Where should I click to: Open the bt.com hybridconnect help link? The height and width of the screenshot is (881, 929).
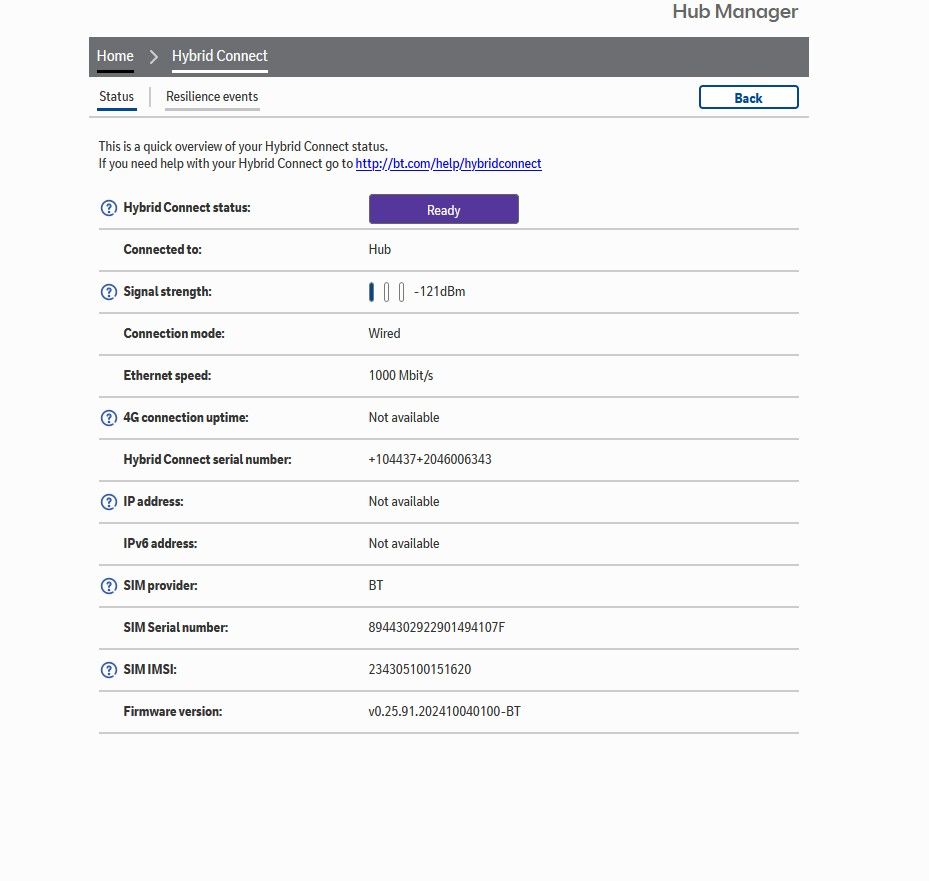(448, 164)
